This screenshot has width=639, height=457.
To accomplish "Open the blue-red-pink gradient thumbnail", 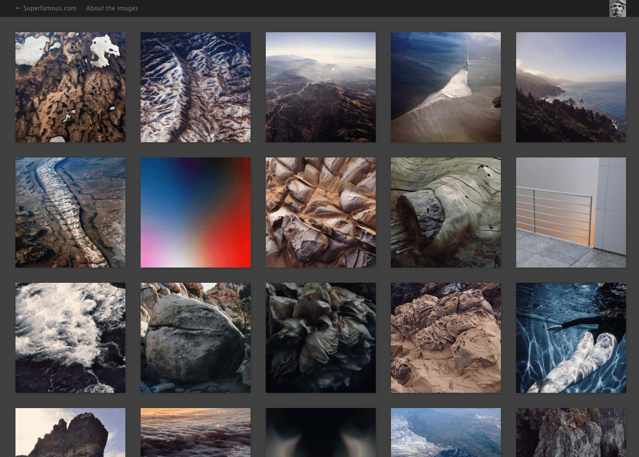I will (x=196, y=212).
